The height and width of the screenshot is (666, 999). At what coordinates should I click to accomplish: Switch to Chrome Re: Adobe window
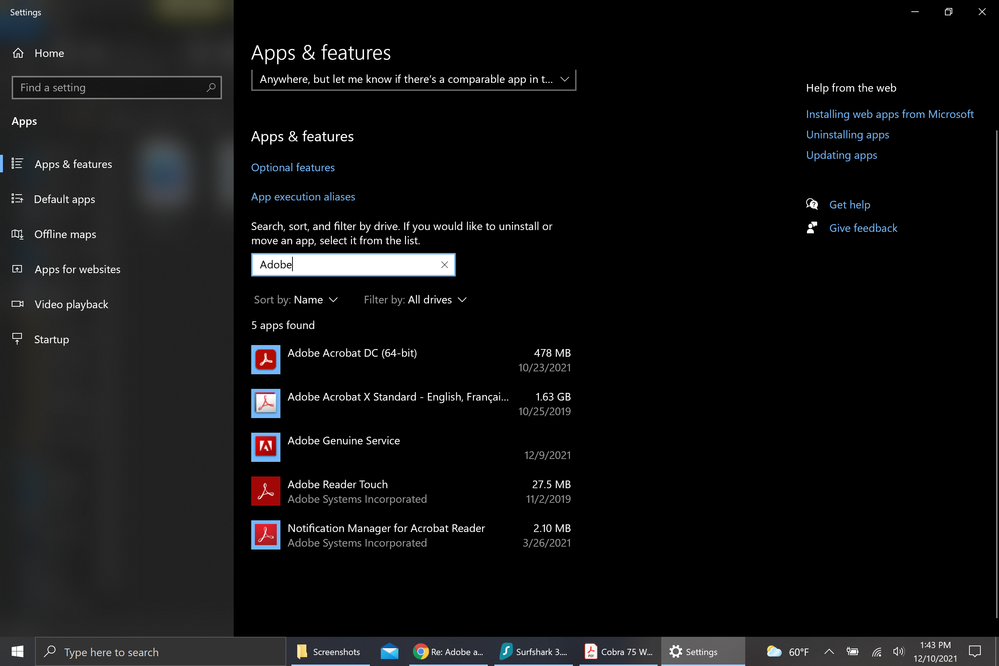pos(449,651)
